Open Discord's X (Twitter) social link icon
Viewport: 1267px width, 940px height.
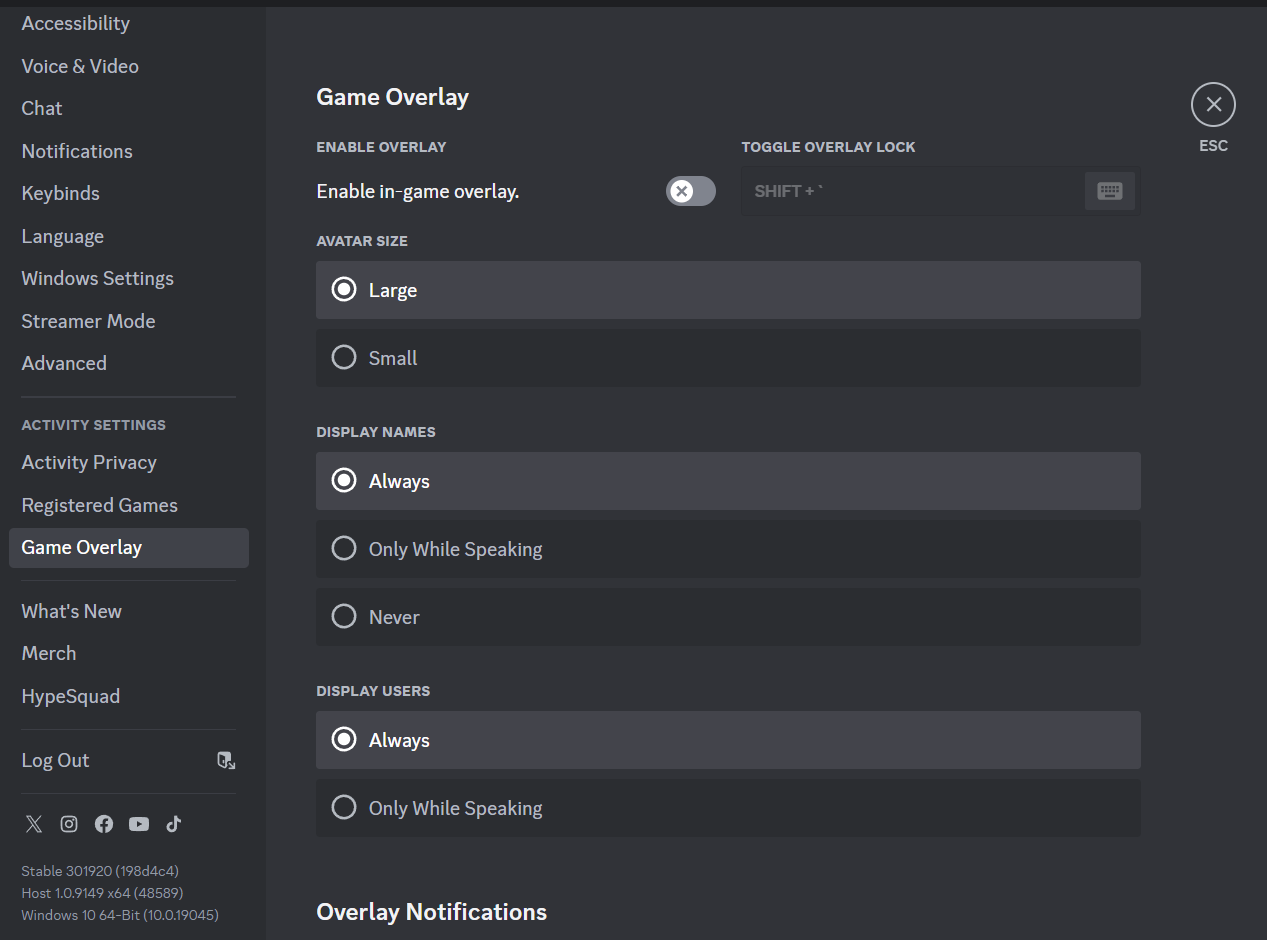[x=34, y=824]
